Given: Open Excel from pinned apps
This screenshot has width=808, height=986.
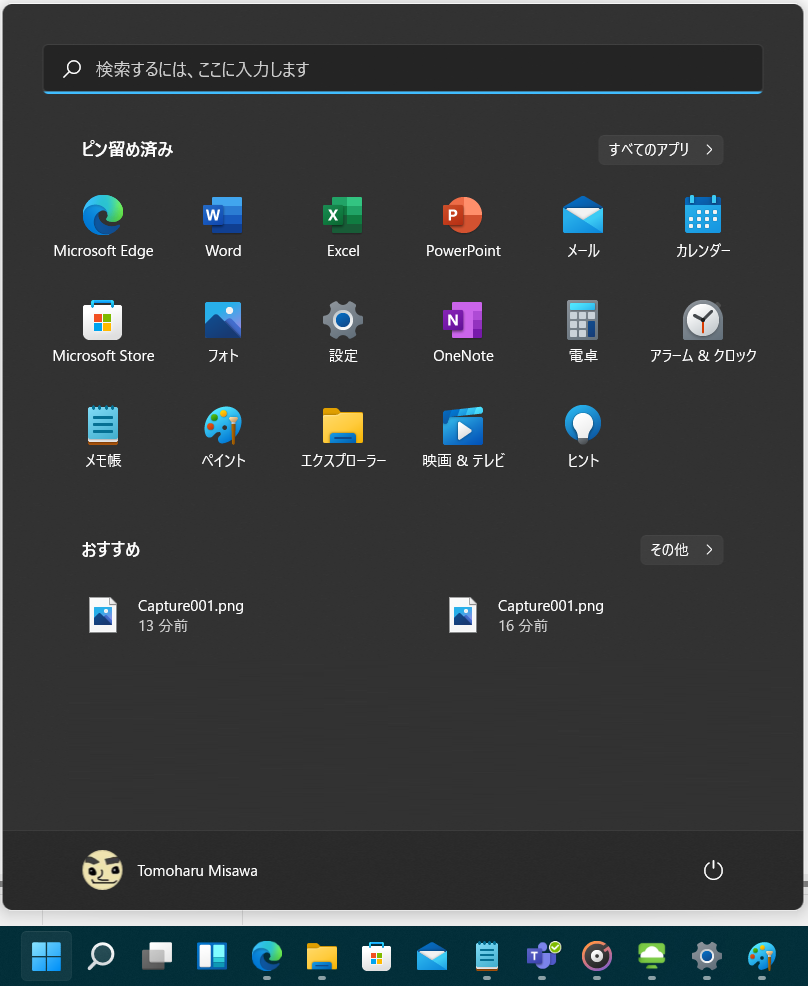Looking at the screenshot, I should coord(343,227).
